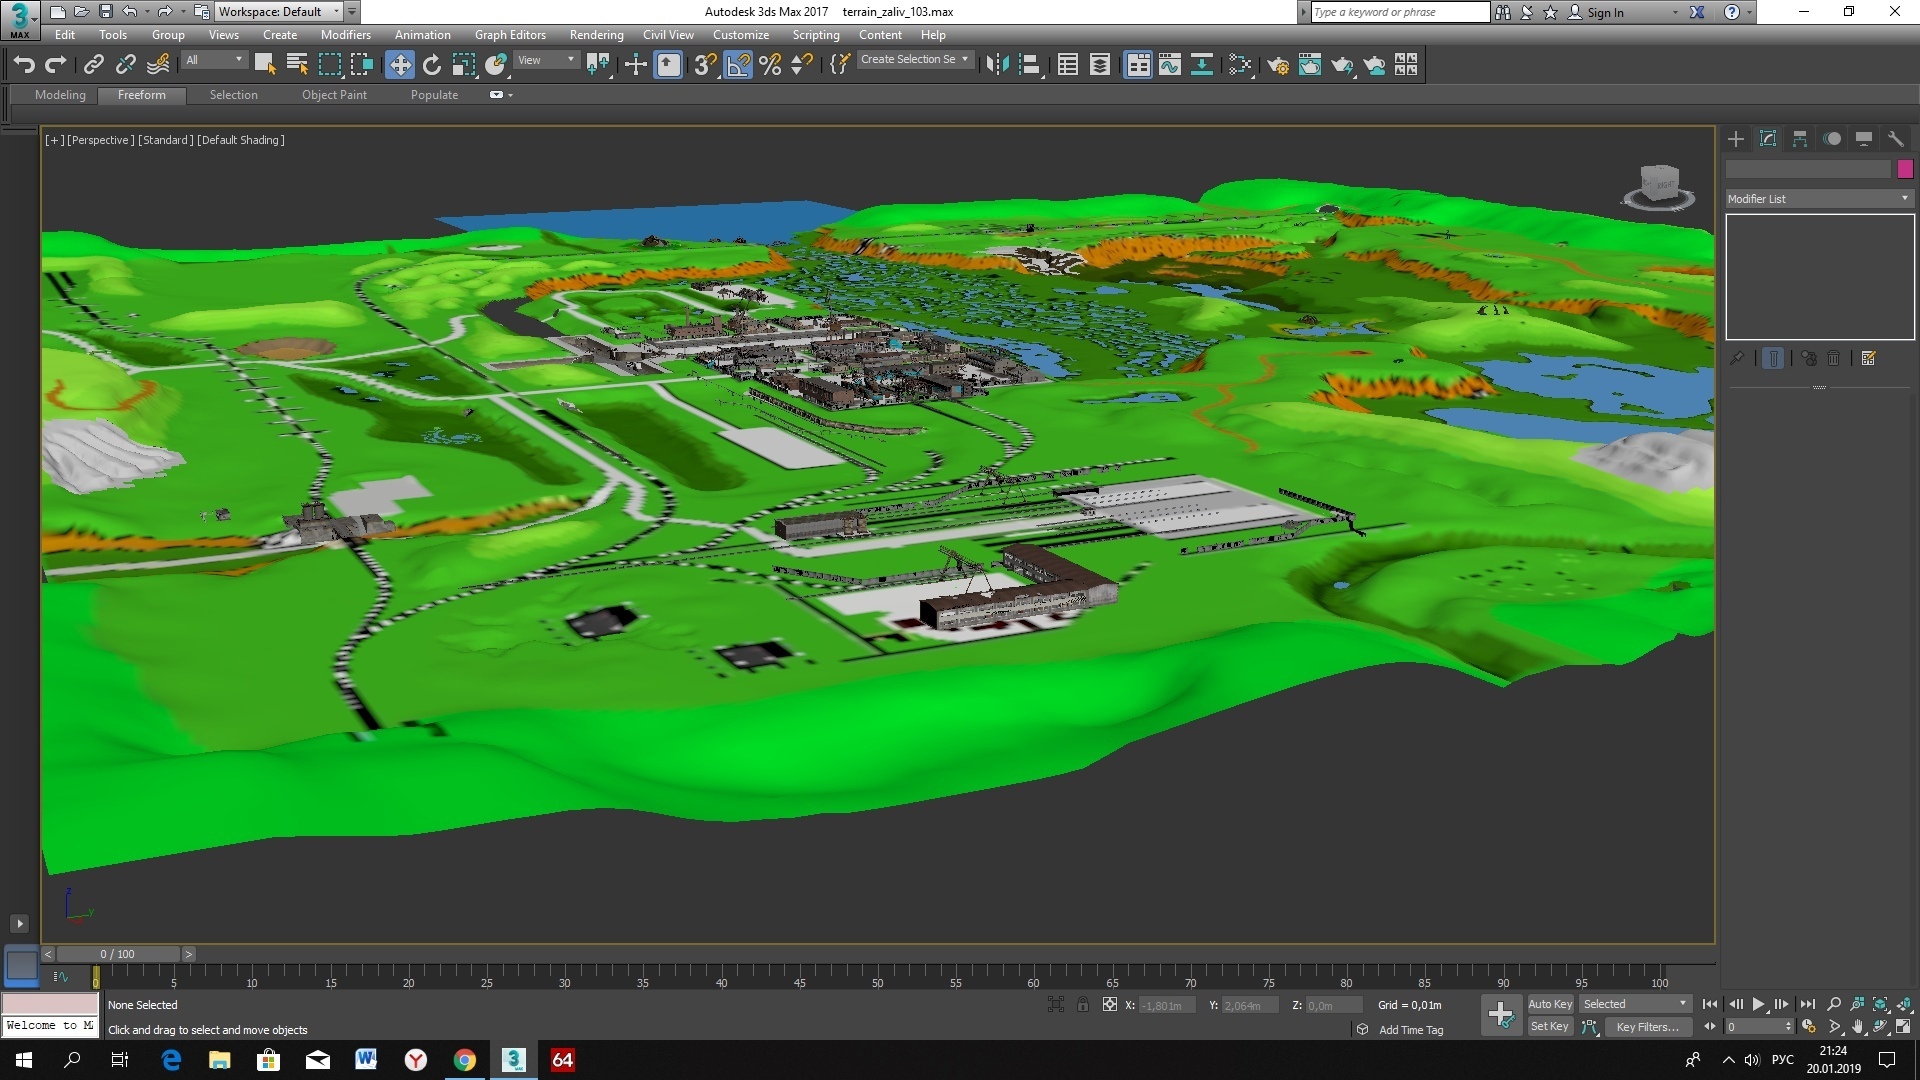Expand the Modifier List dropdown
Image resolution: width=1920 pixels, height=1080 pixels.
[1819, 199]
